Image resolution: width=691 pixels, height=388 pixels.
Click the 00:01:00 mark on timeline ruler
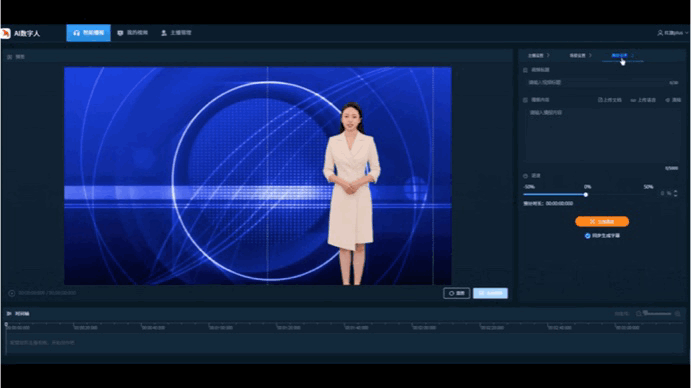coord(221,328)
